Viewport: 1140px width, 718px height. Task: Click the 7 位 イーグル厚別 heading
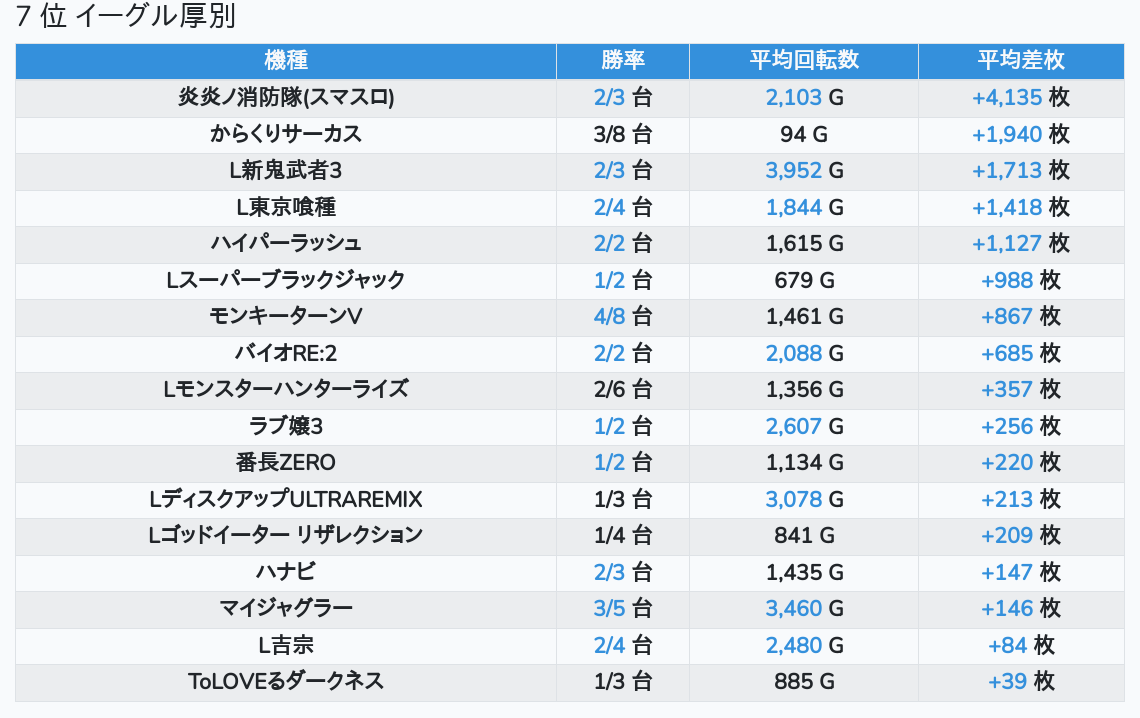126,18
